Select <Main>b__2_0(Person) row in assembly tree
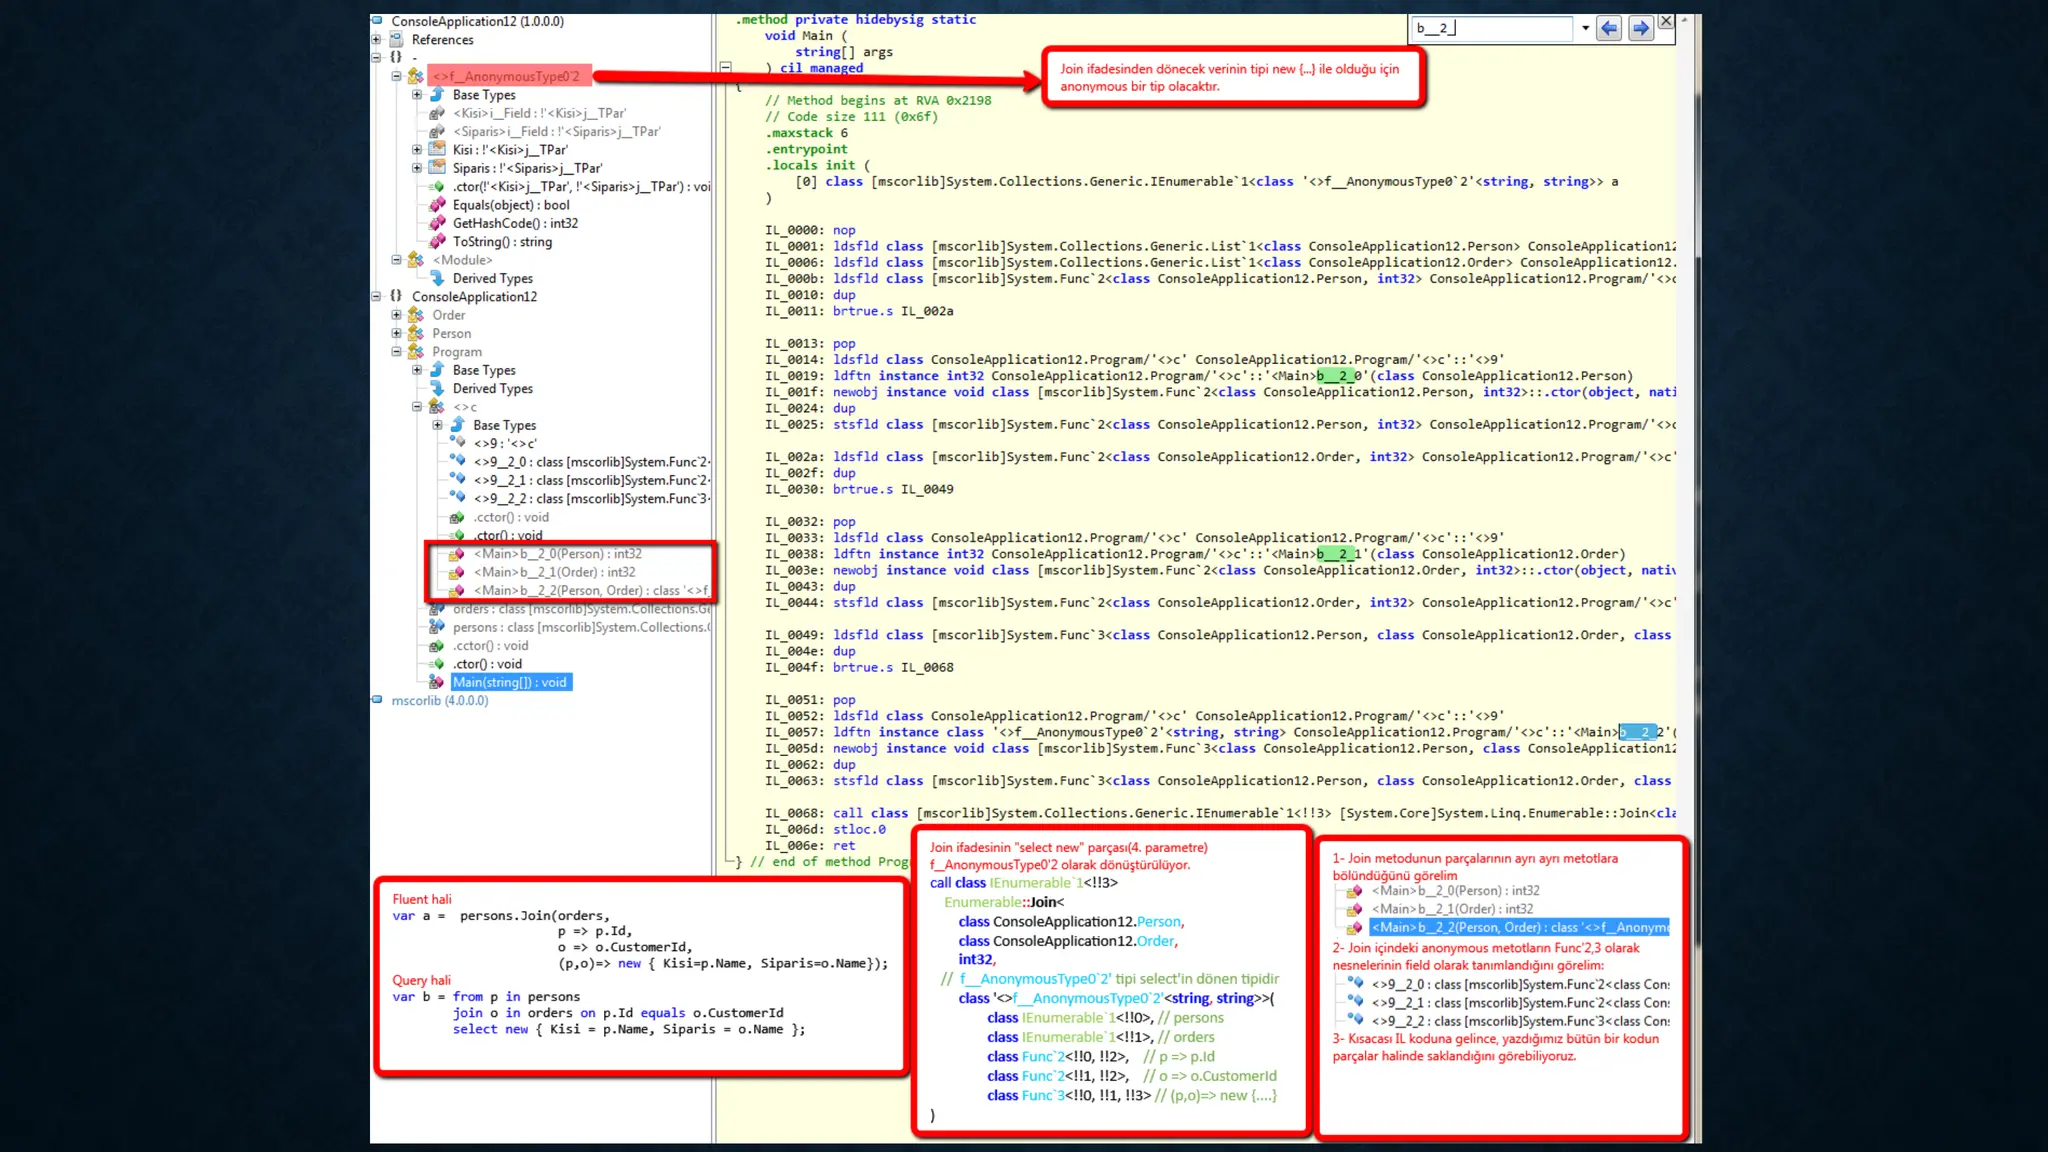This screenshot has height=1152, width=2048. coord(558,554)
